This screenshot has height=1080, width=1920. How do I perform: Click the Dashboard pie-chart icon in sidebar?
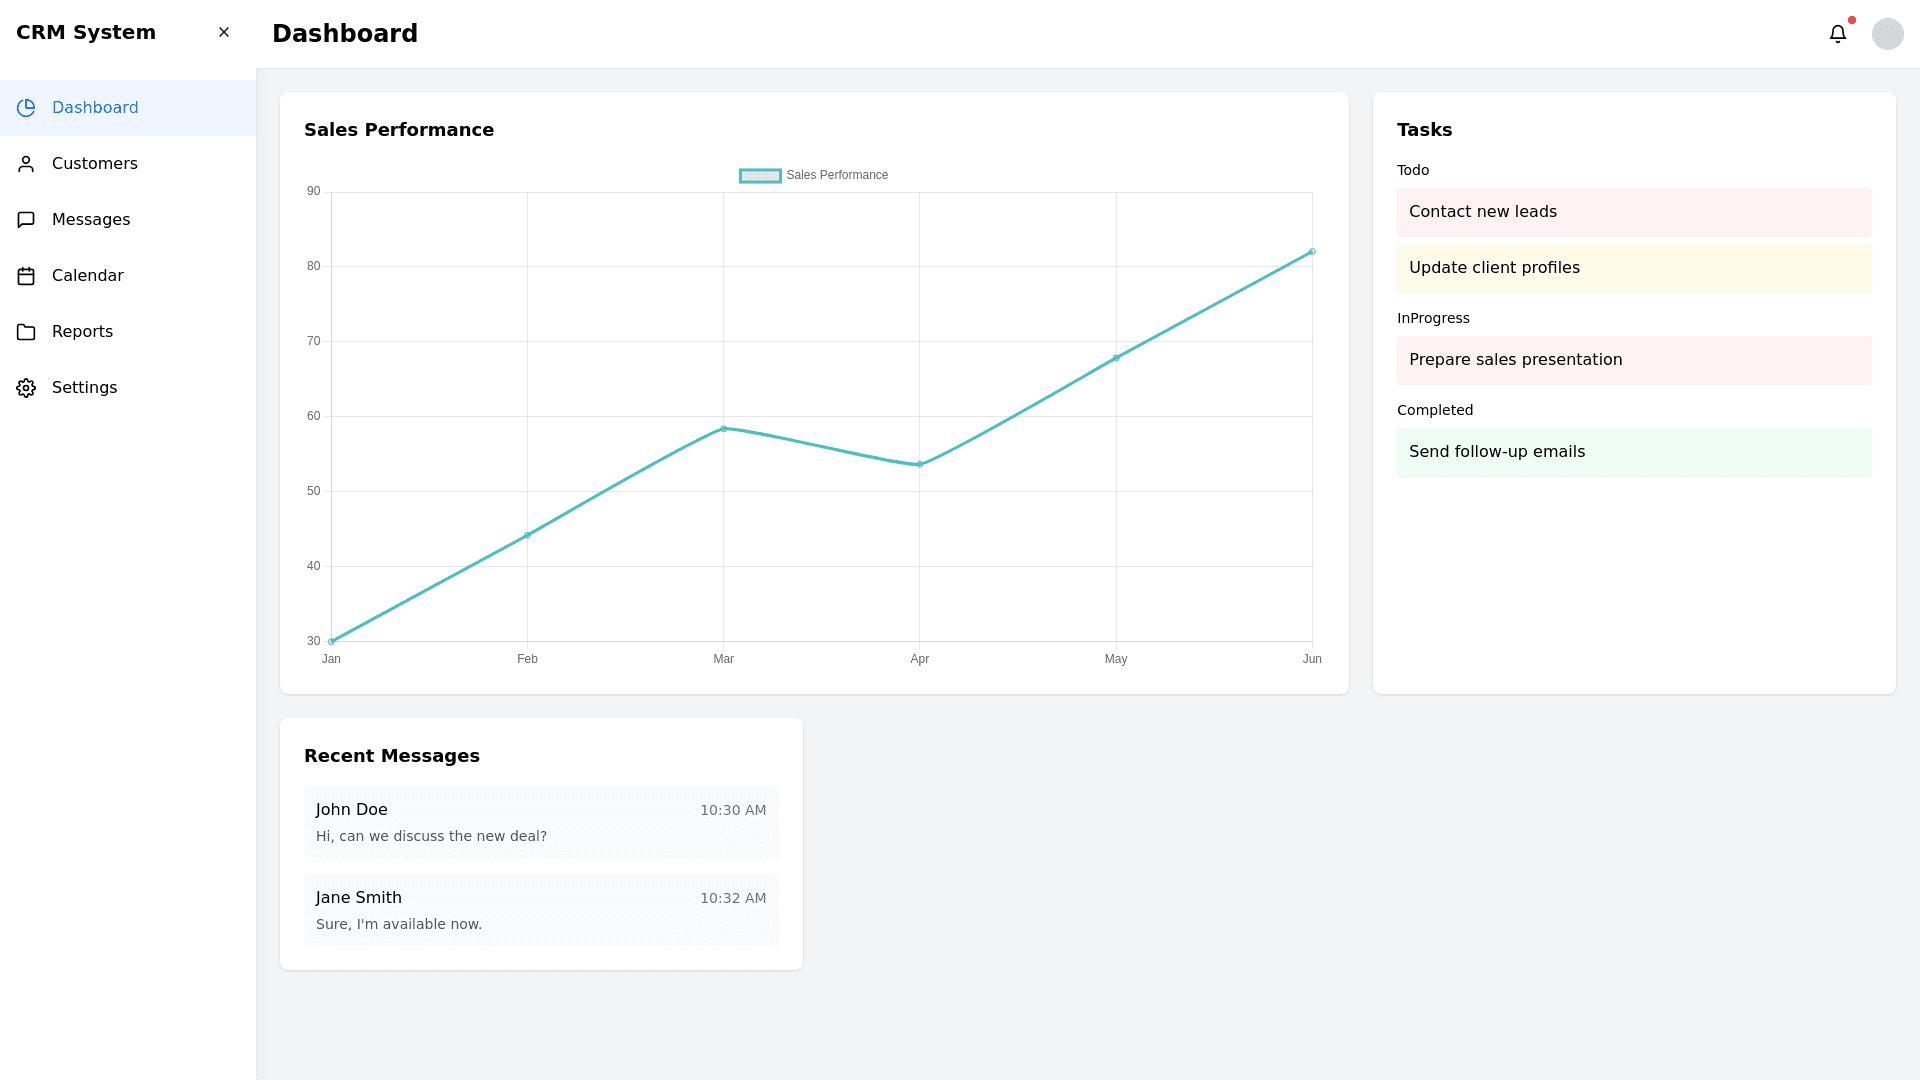[26, 108]
